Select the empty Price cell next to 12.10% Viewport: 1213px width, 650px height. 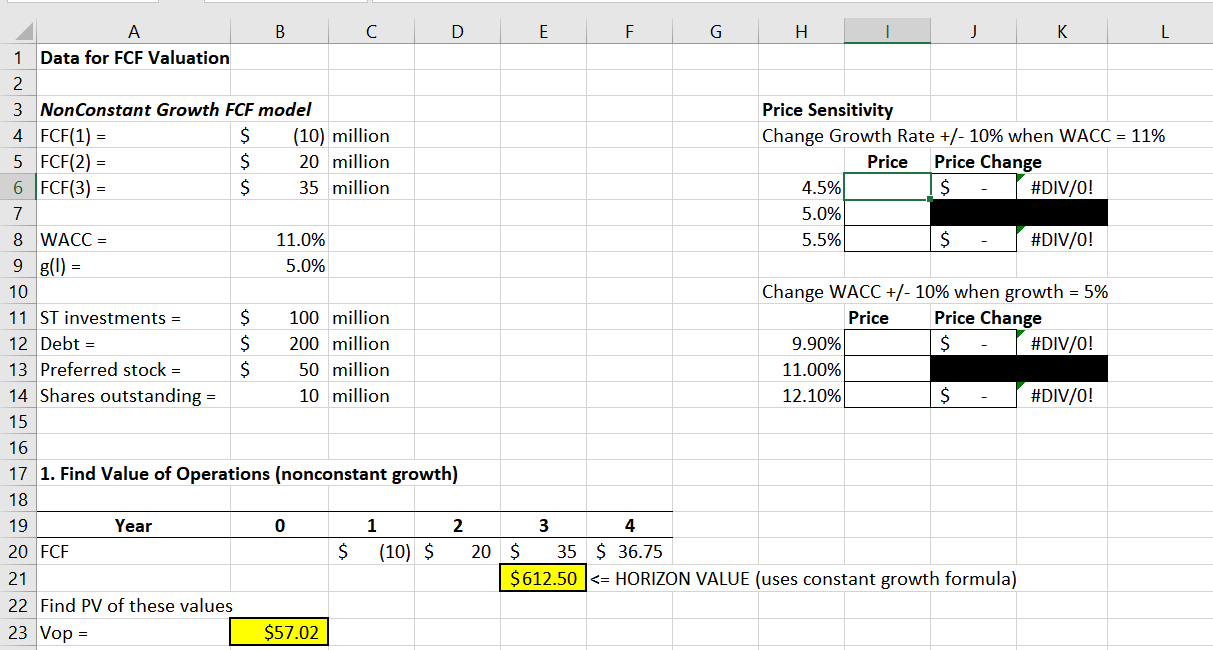coord(887,395)
